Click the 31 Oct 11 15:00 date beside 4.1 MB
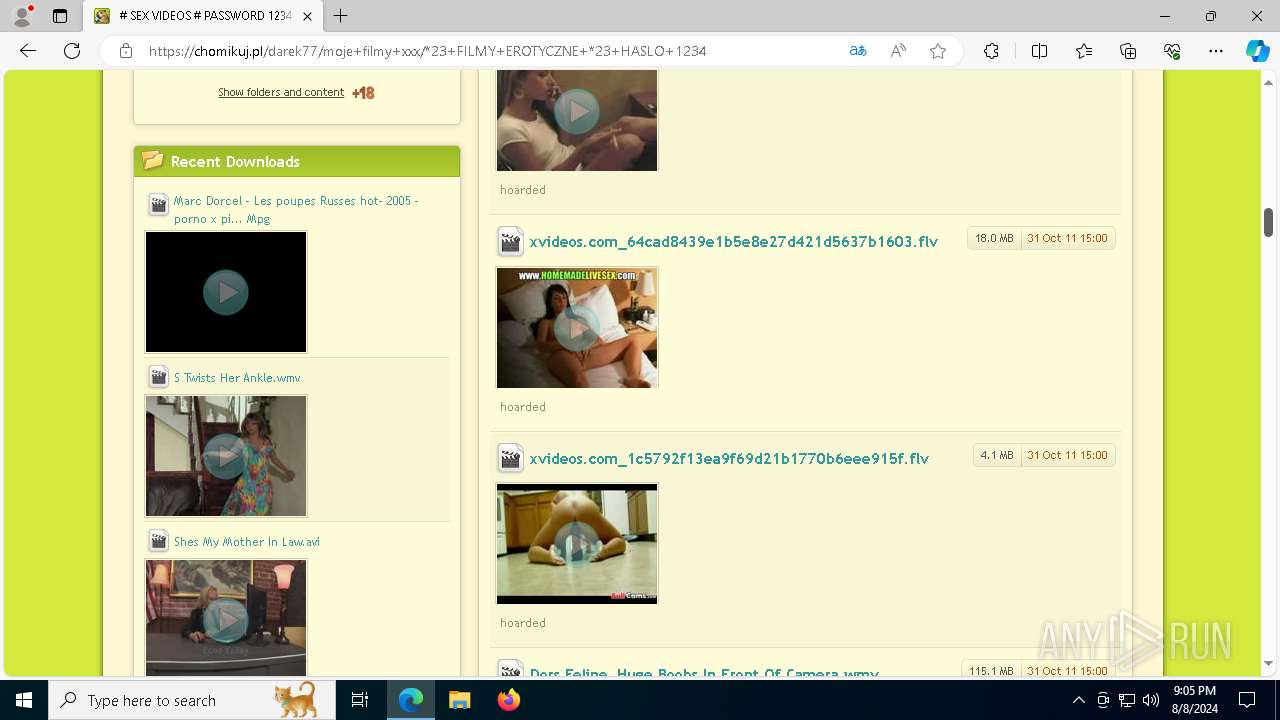 coord(1067,455)
